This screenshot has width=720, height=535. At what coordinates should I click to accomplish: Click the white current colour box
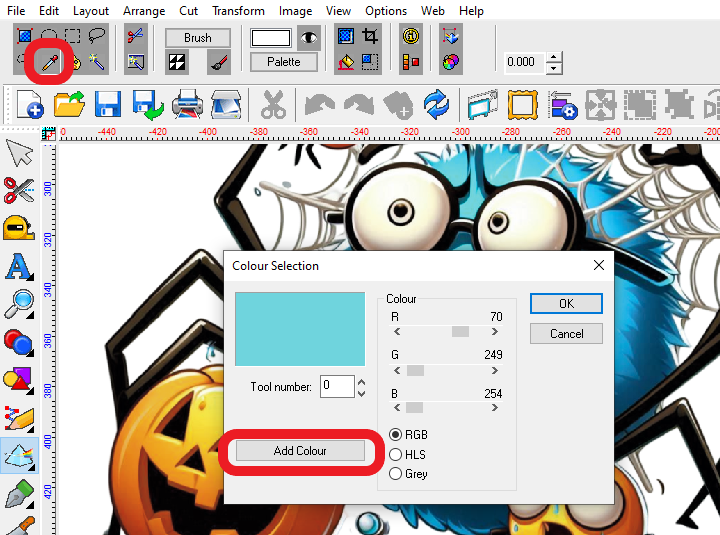coord(271,38)
